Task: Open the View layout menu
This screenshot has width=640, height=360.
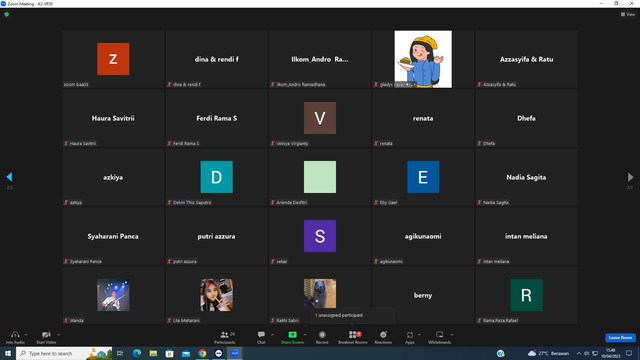Action: (x=628, y=14)
